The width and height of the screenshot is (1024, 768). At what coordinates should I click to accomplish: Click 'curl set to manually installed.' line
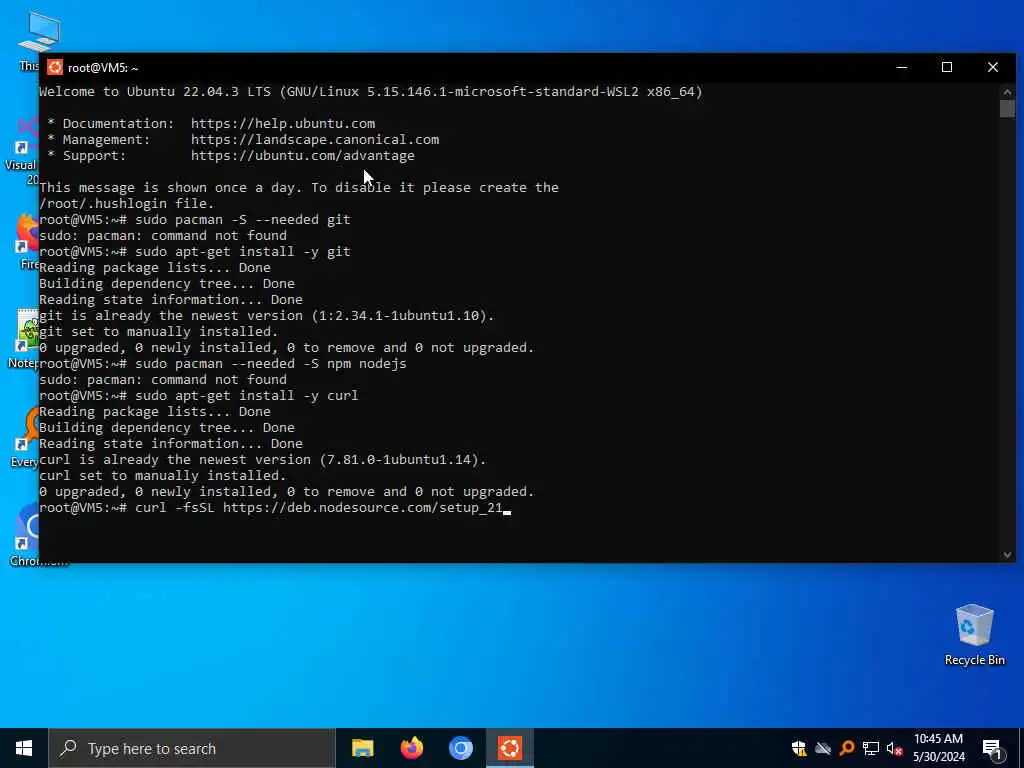pyautogui.click(x=163, y=475)
